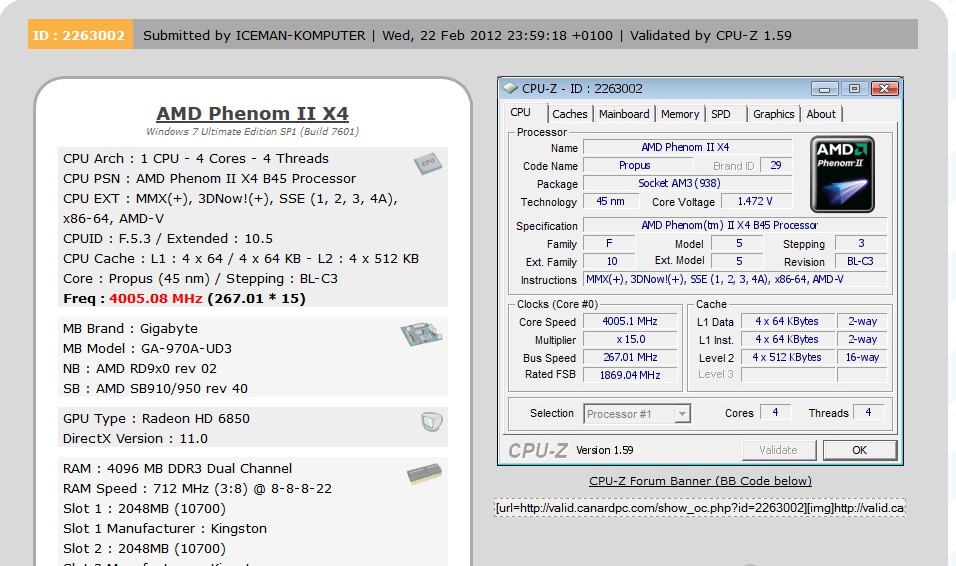Click the Level 2 4 x 512 KBytes field
956x566 pixels.
[x=787, y=357]
